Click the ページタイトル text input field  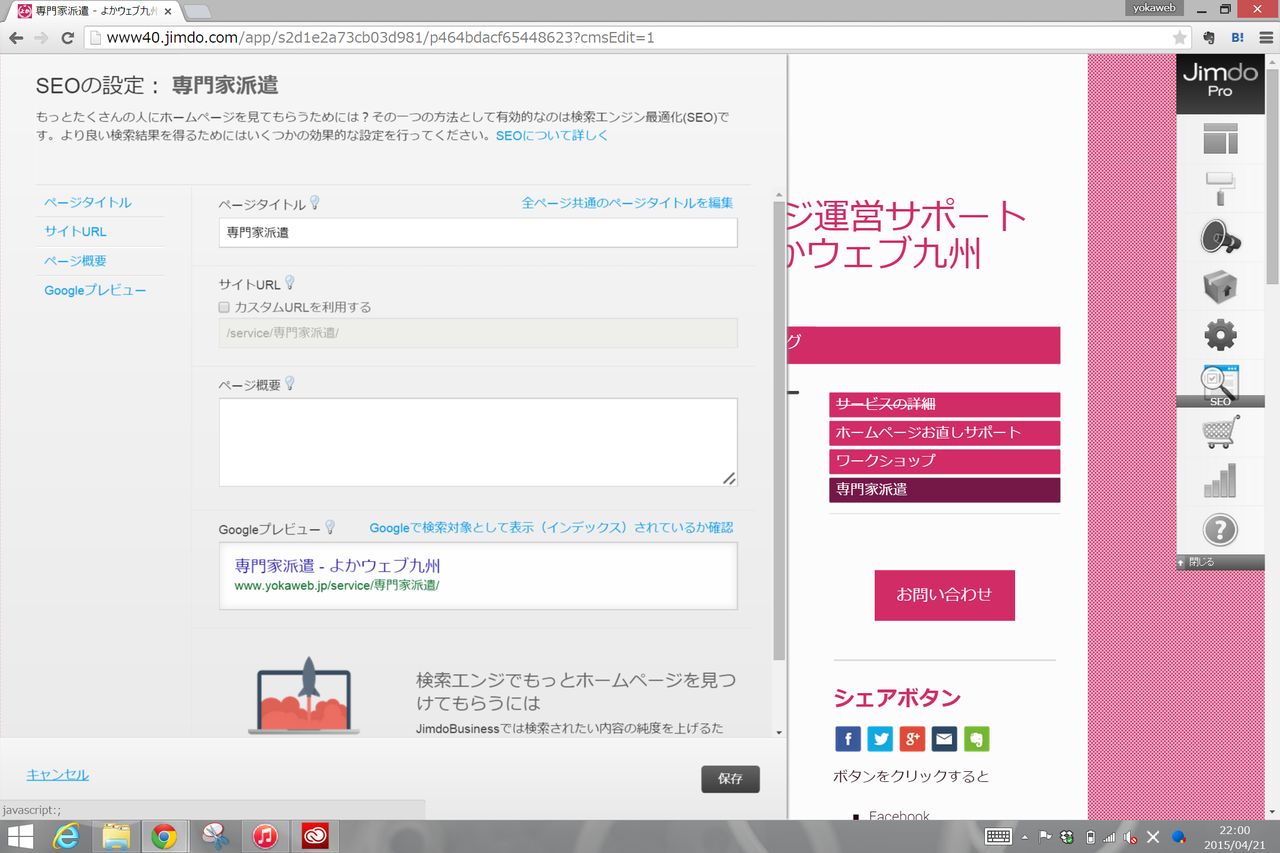click(x=478, y=232)
